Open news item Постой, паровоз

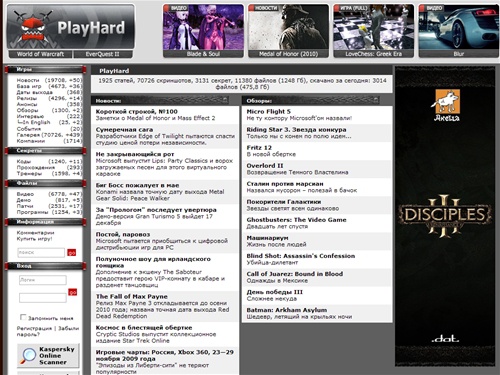pyautogui.click(x=123, y=235)
